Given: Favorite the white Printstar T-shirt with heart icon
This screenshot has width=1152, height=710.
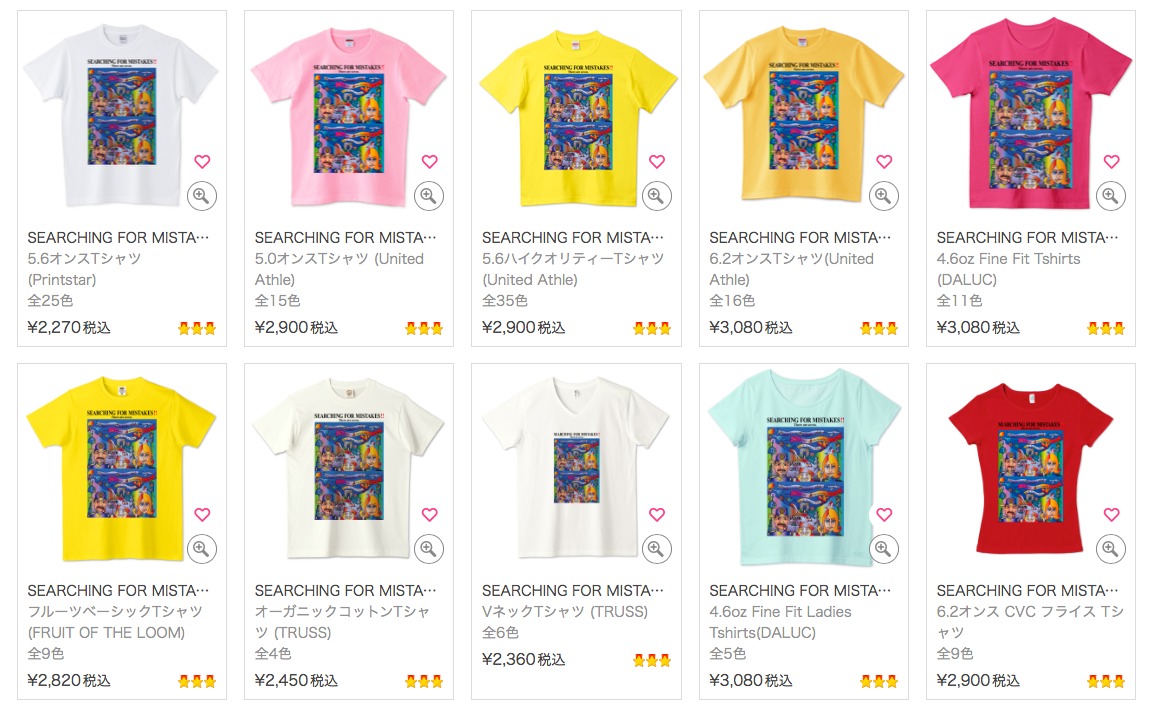Looking at the screenshot, I should click(202, 161).
